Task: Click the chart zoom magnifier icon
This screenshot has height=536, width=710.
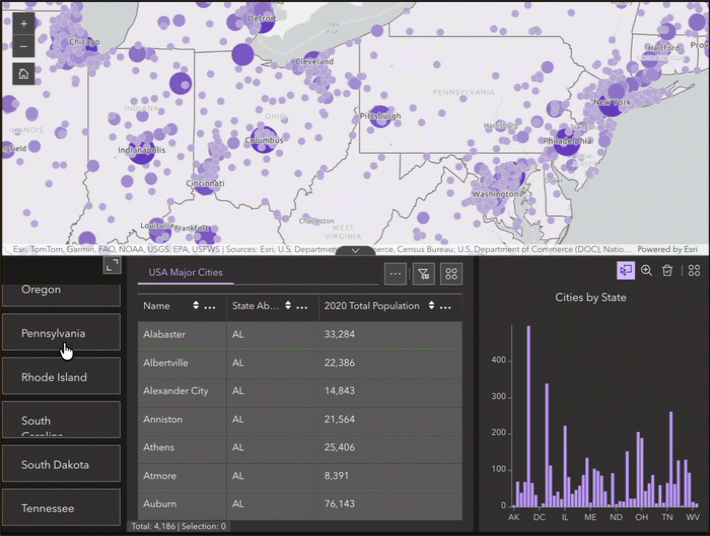Action: pos(646,271)
